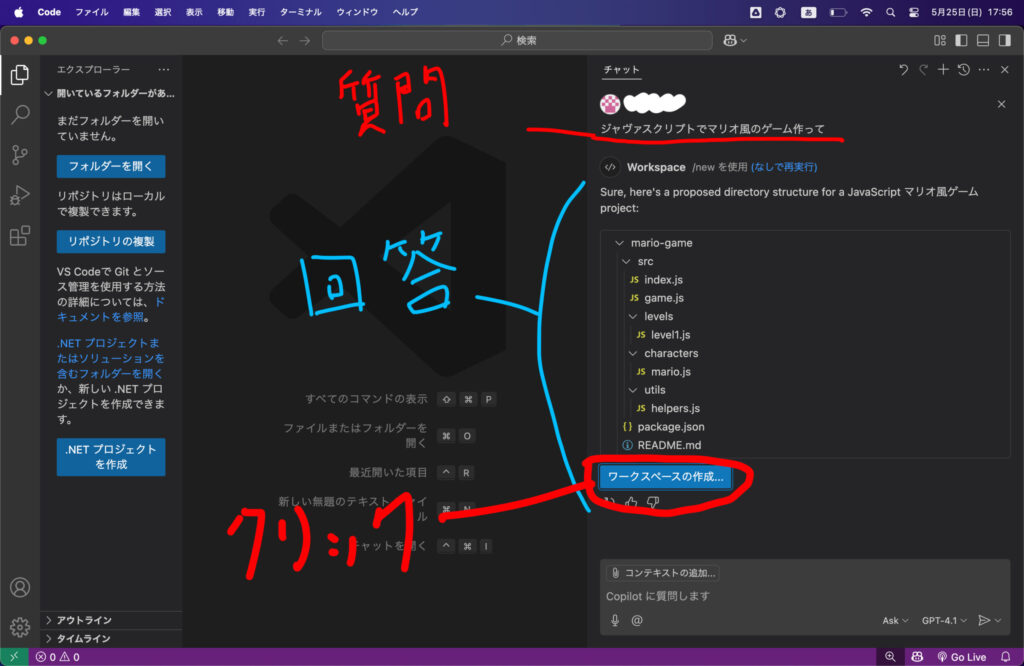Click the コンテキストの追加 button

pyautogui.click(x=663, y=573)
